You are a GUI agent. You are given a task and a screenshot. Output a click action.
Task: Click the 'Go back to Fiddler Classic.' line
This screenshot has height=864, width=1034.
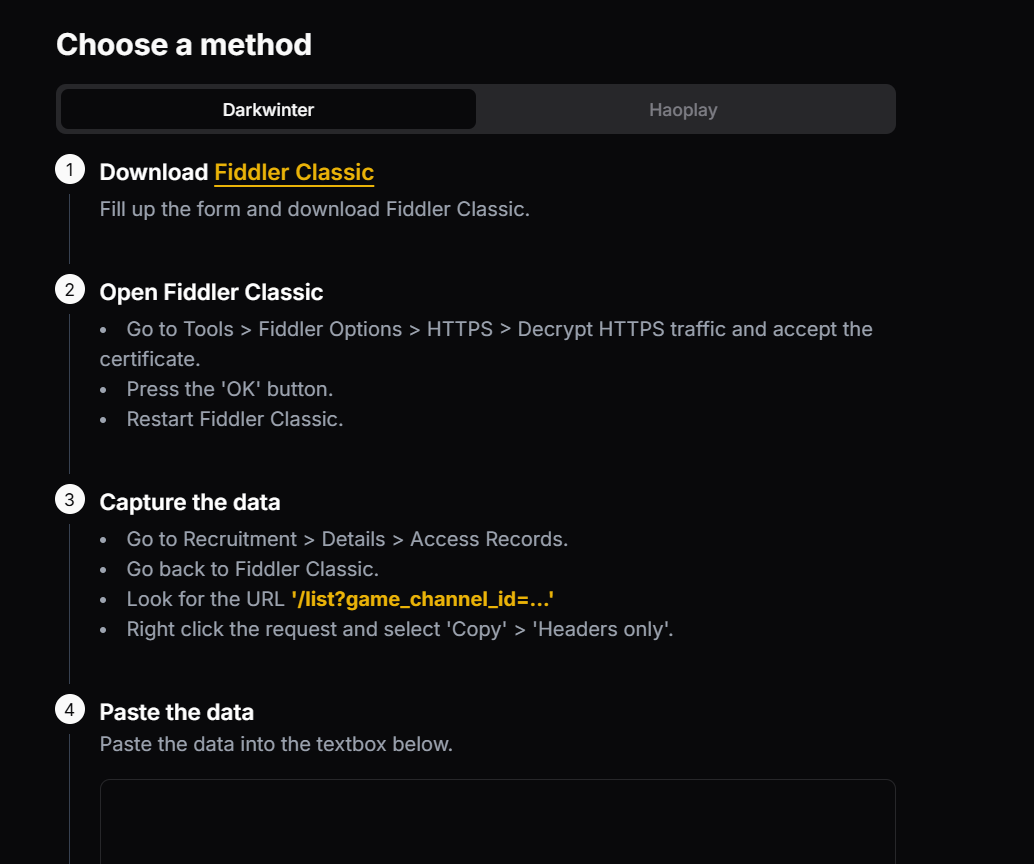coord(253,569)
